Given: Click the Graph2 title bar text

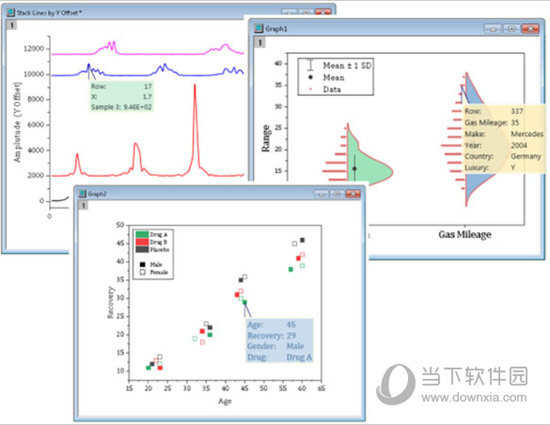Looking at the screenshot, I should click(97, 194).
